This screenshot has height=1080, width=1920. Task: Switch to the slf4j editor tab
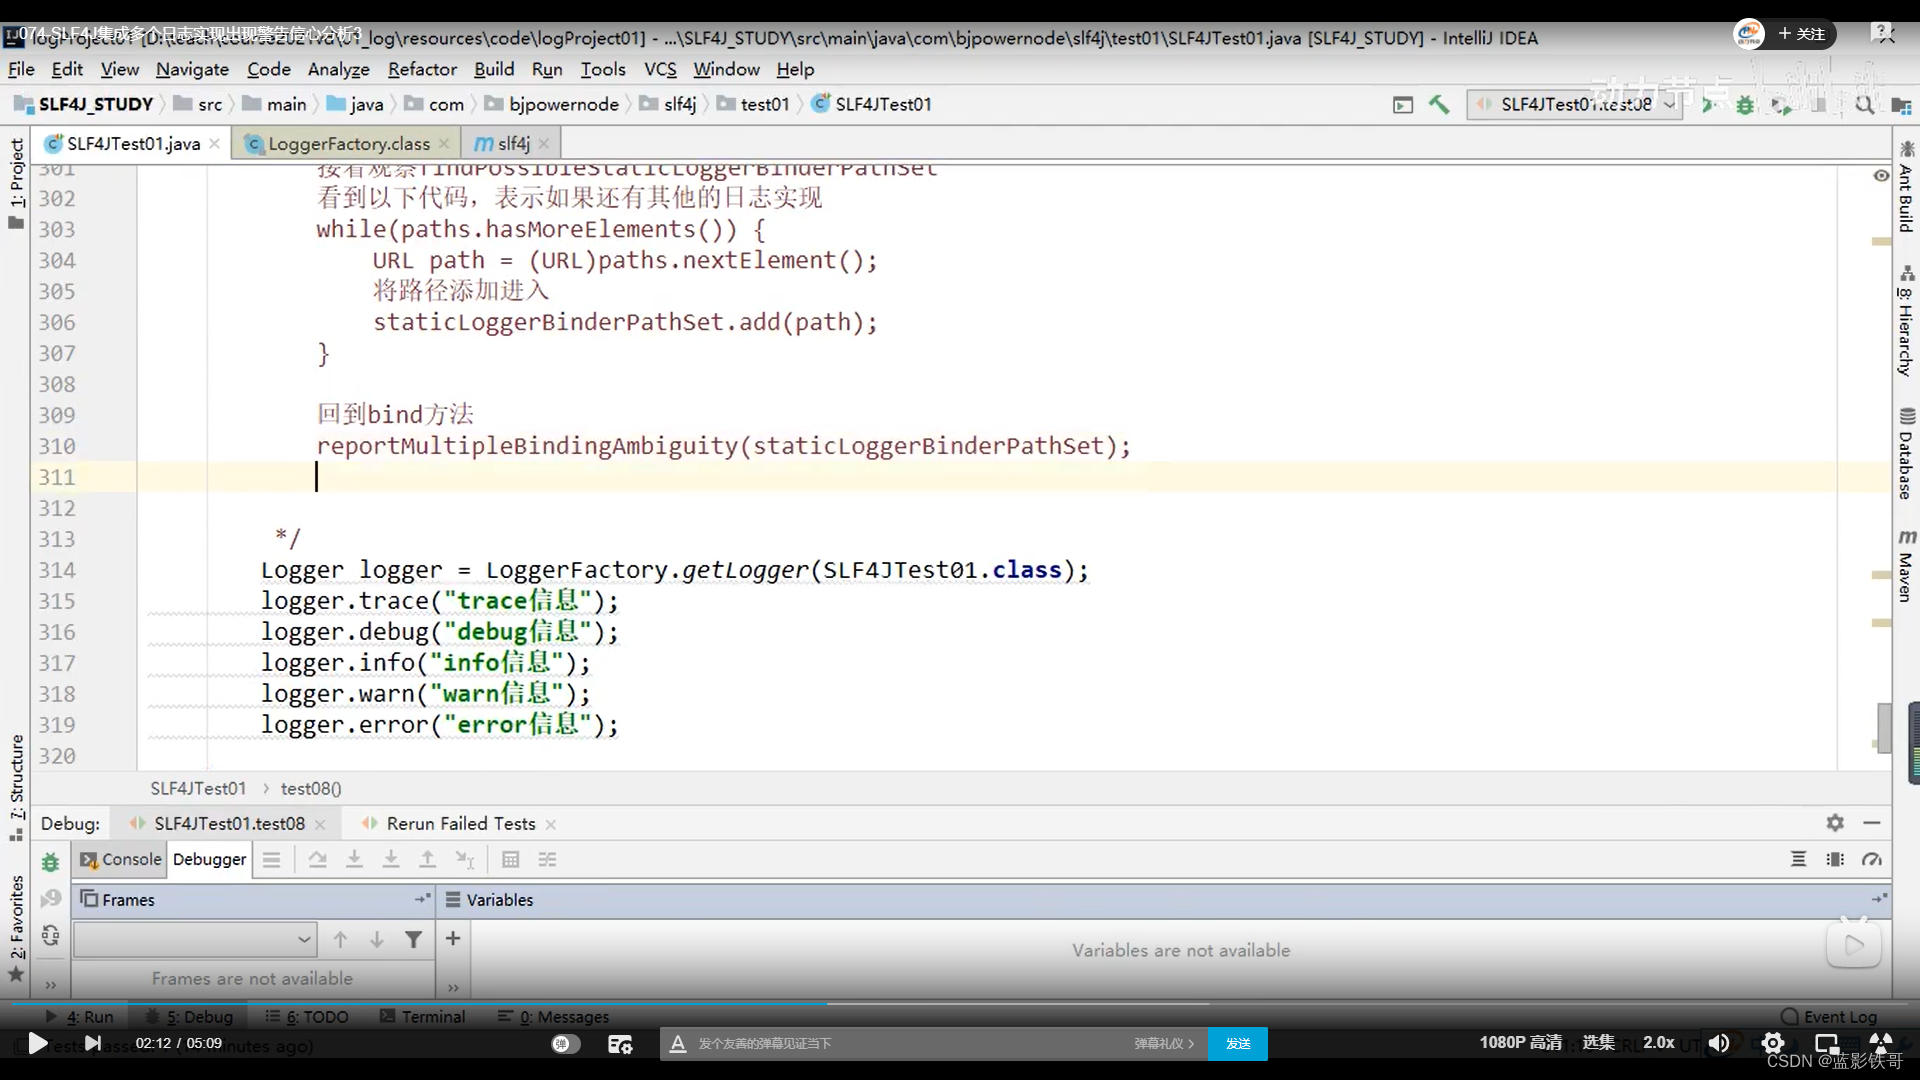513,143
